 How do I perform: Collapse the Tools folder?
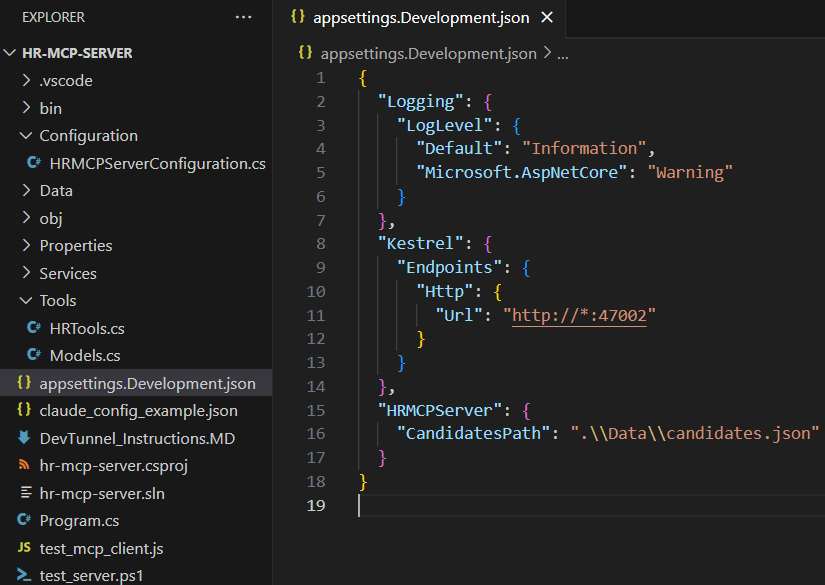[x=26, y=300]
